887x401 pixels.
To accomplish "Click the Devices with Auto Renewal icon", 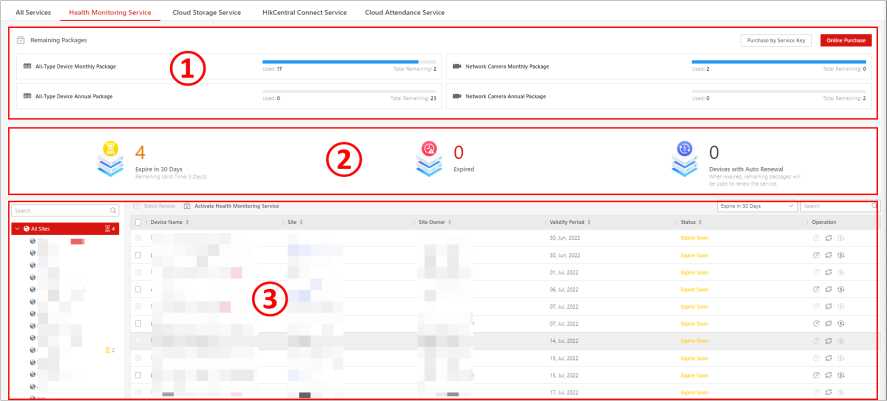I will pos(685,159).
